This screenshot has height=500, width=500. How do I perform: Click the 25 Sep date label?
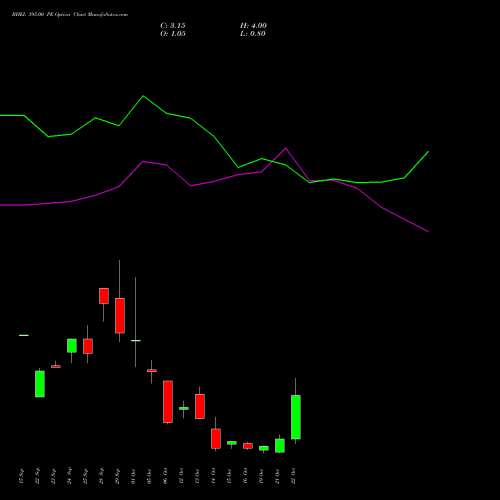pos(85,476)
